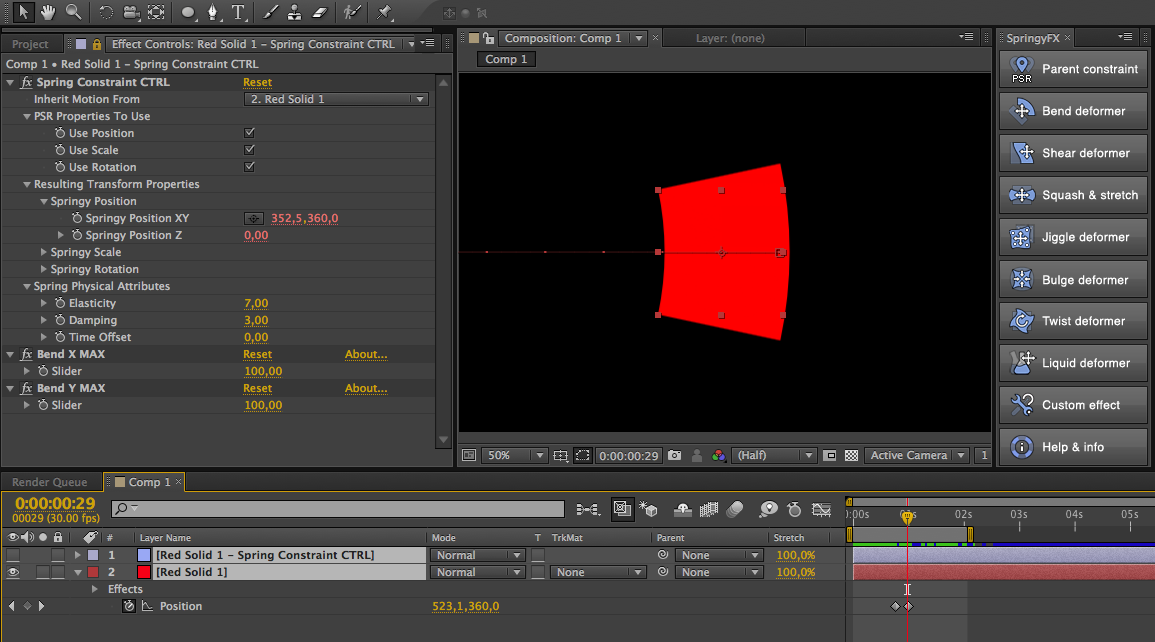Take a snapshot with camera icon

coord(674,456)
